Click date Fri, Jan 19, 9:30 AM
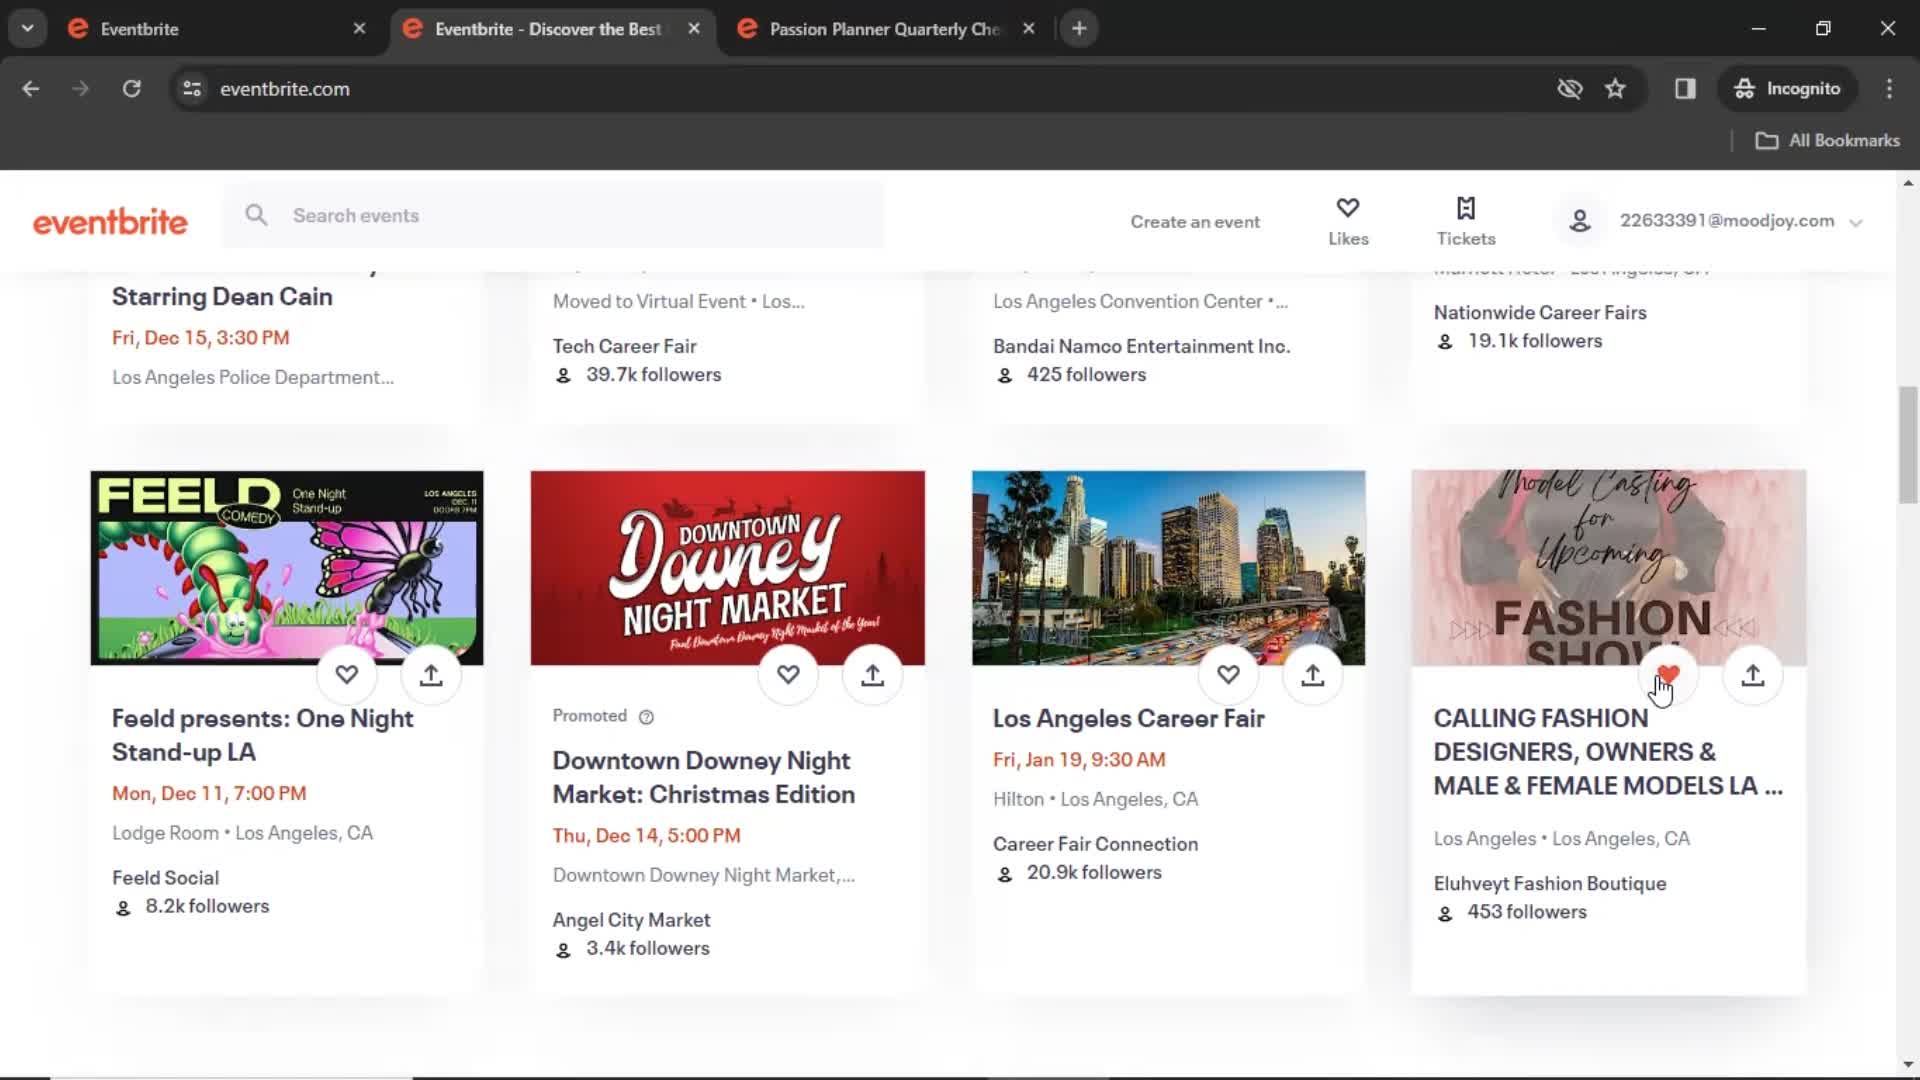The image size is (1920, 1080). pyautogui.click(x=1078, y=760)
